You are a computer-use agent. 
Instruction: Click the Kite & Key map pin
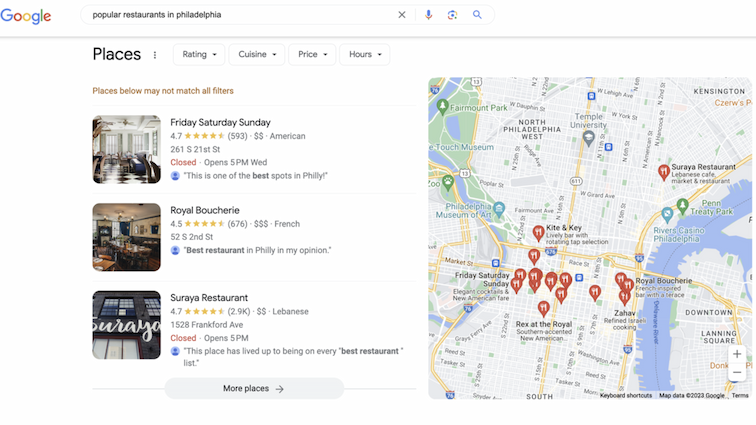(539, 233)
